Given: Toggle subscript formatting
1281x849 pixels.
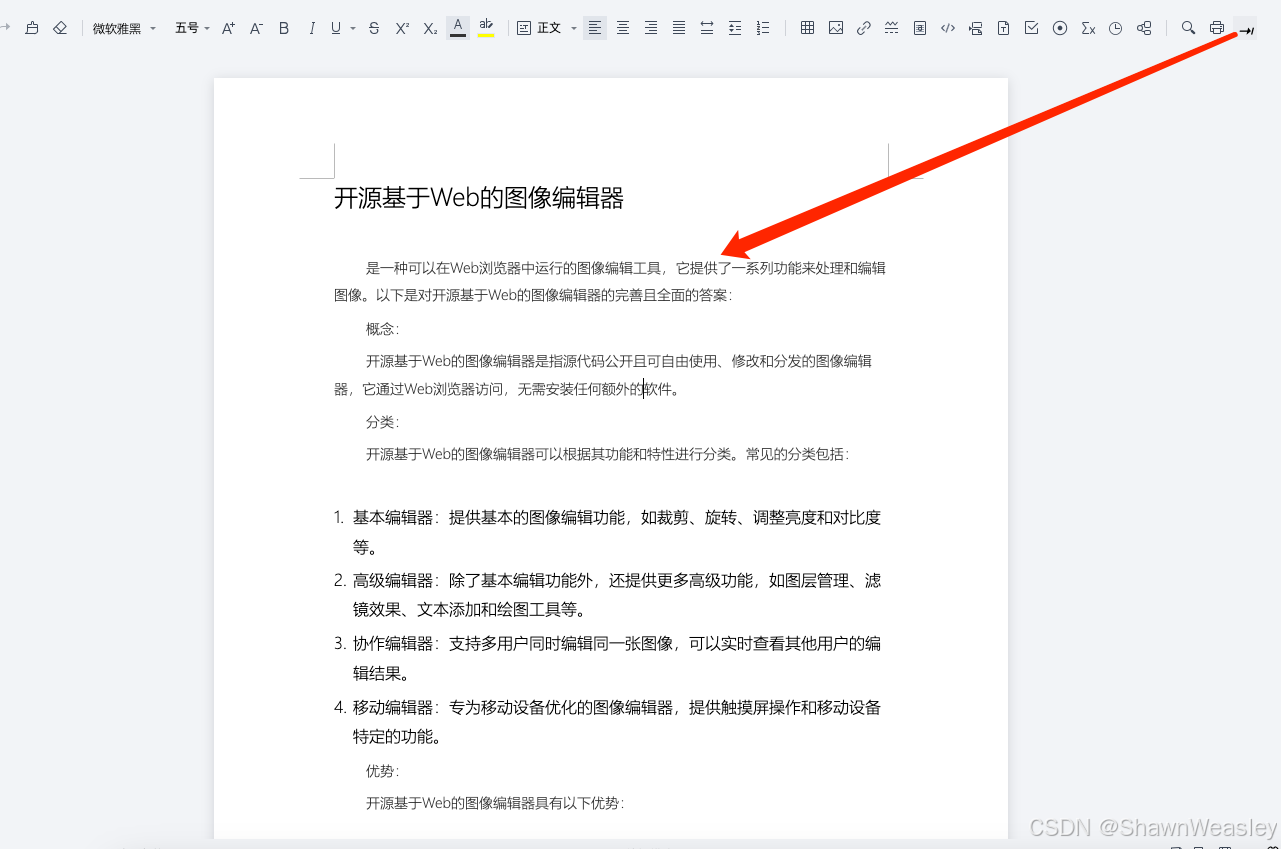Looking at the screenshot, I should click(x=430, y=28).
